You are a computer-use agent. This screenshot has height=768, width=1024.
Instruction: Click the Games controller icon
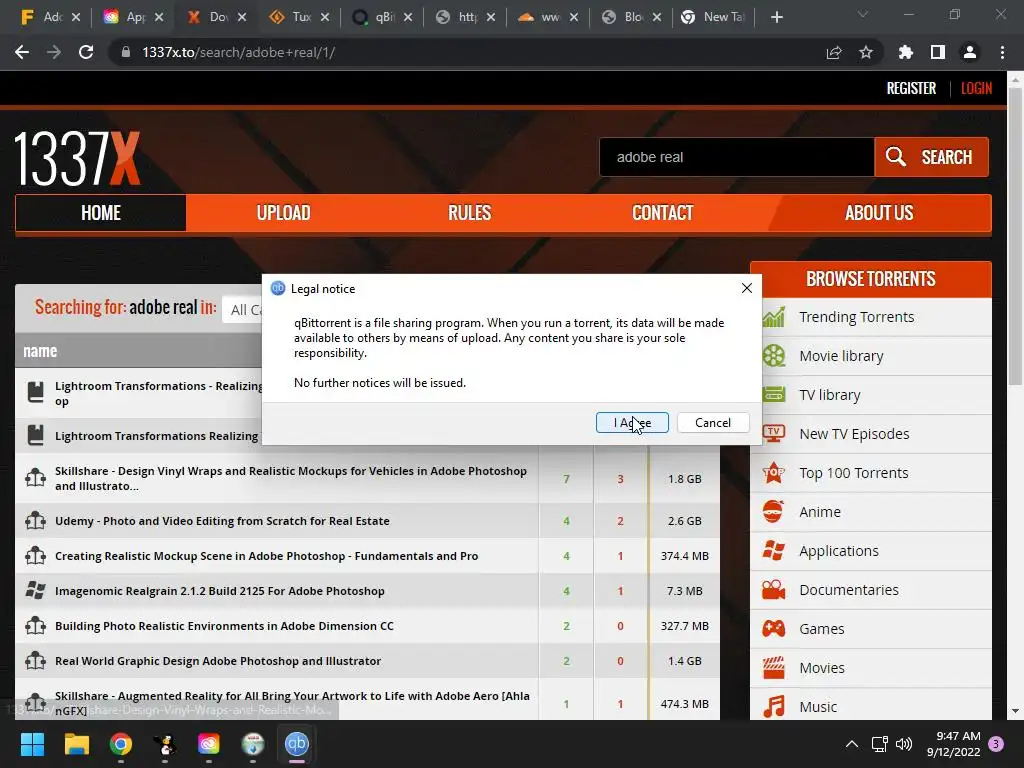(x=774, y=629)
